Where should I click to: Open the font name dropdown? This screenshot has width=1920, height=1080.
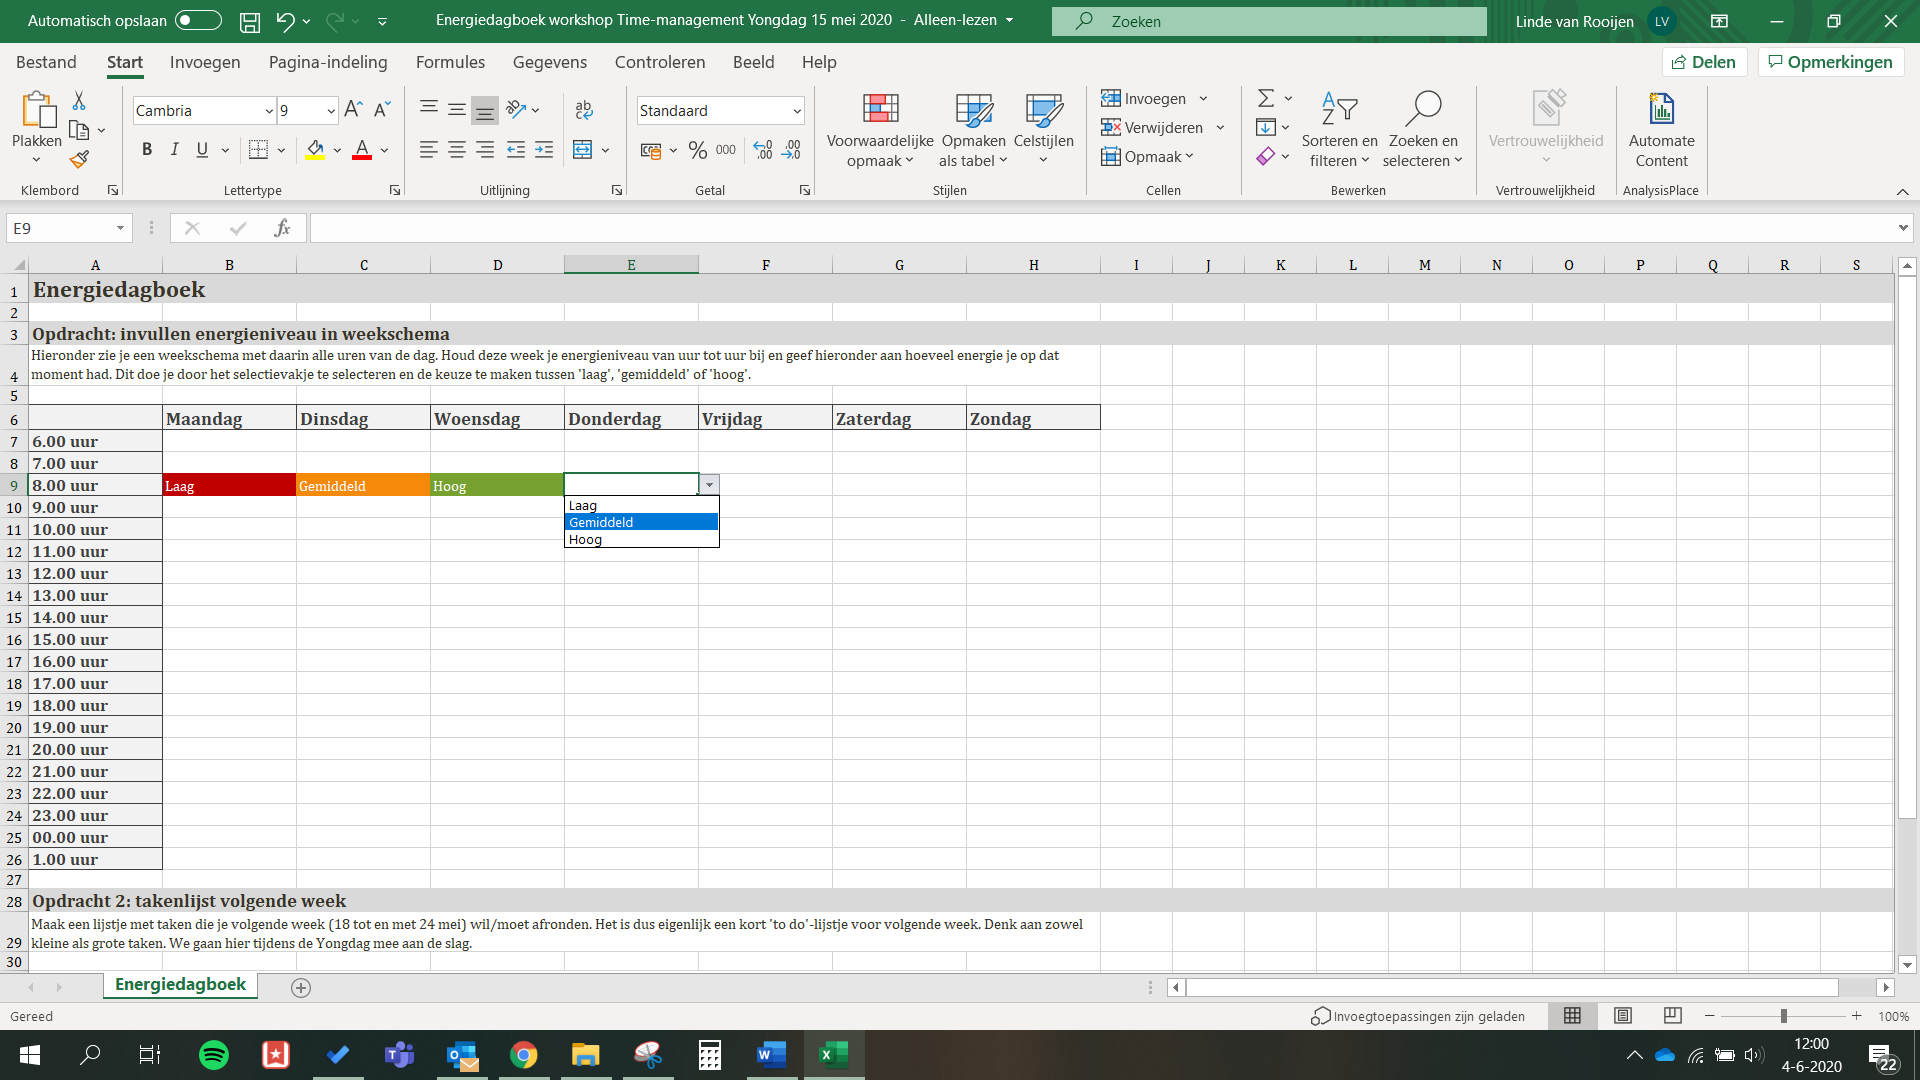(x=268, y=111)
